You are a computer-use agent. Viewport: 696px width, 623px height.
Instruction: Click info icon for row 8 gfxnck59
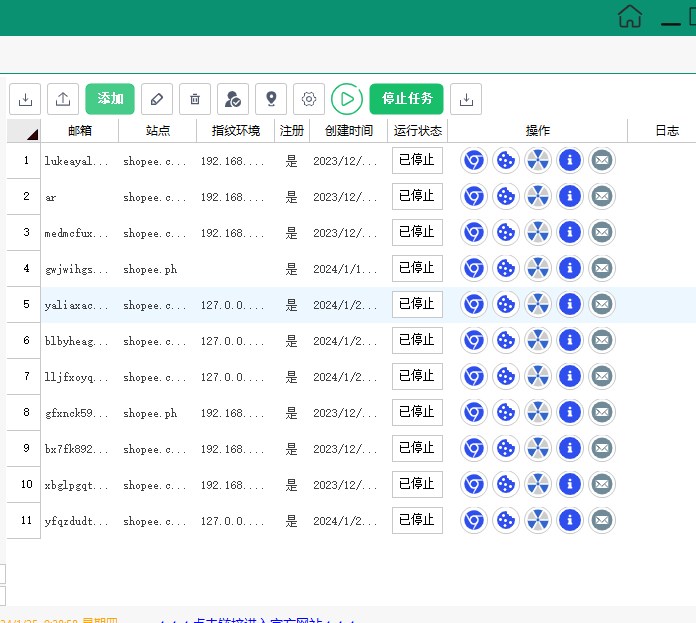[570, 412]
